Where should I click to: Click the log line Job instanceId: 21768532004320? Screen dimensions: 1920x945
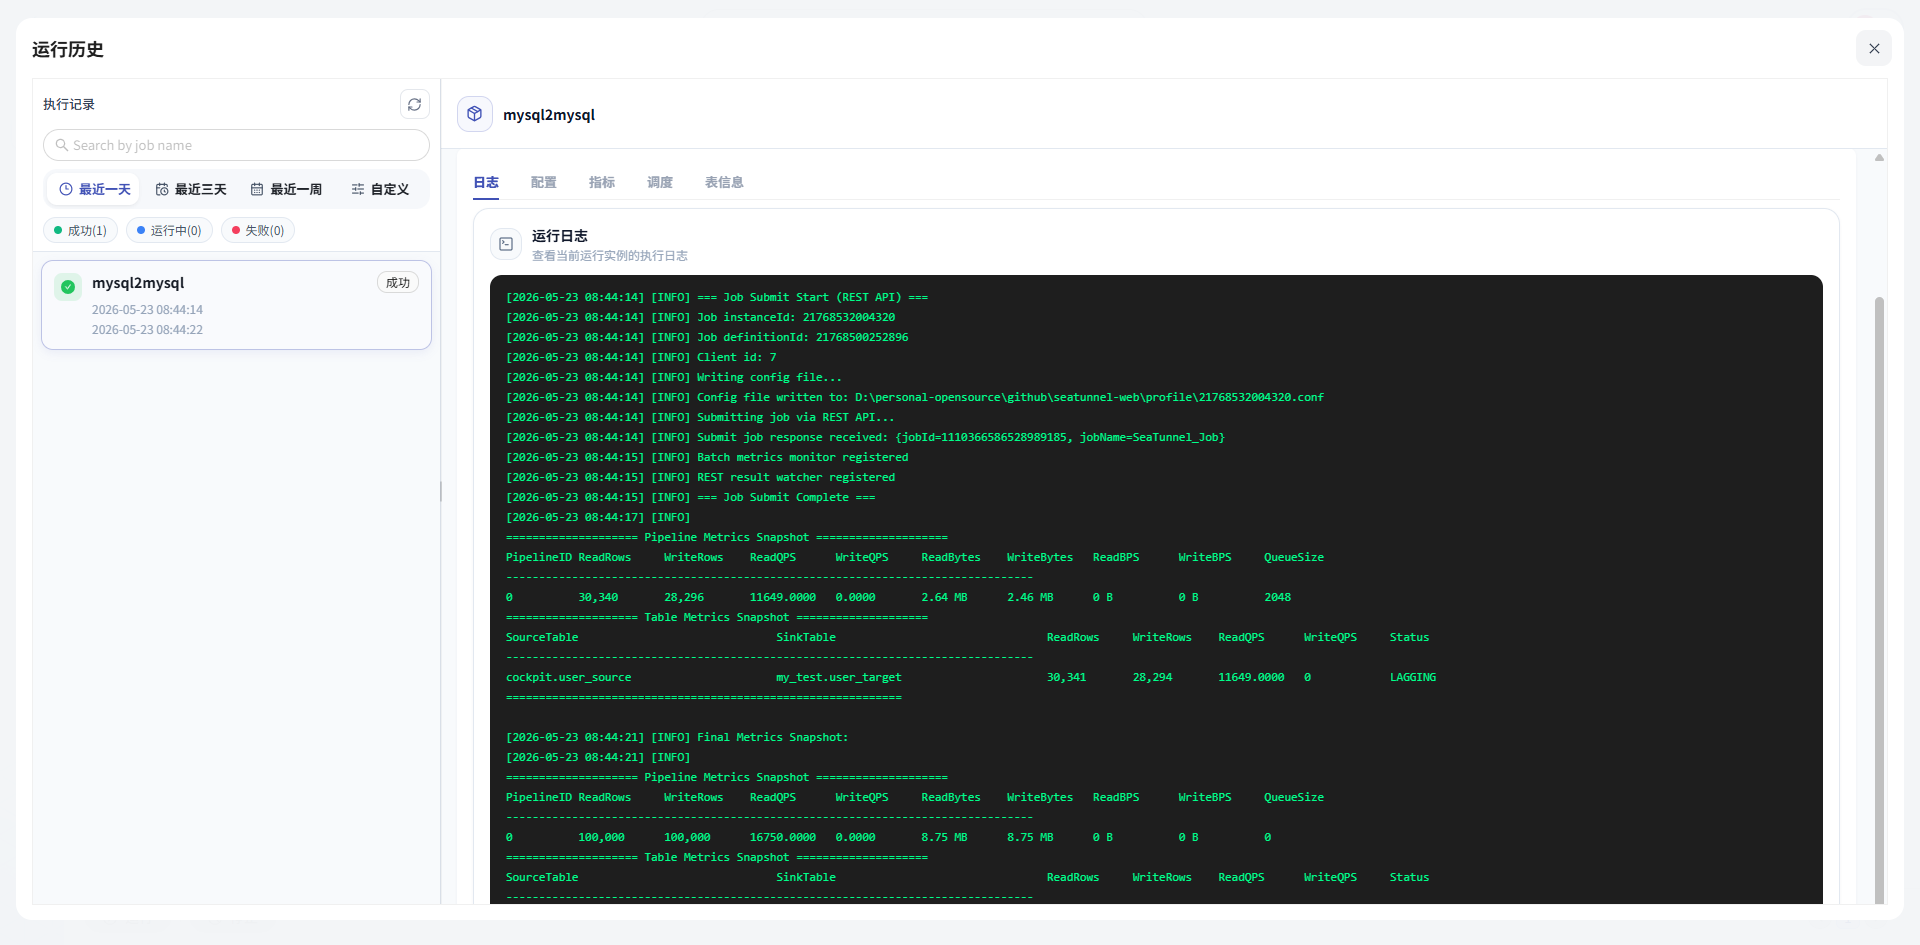point(701,317)
